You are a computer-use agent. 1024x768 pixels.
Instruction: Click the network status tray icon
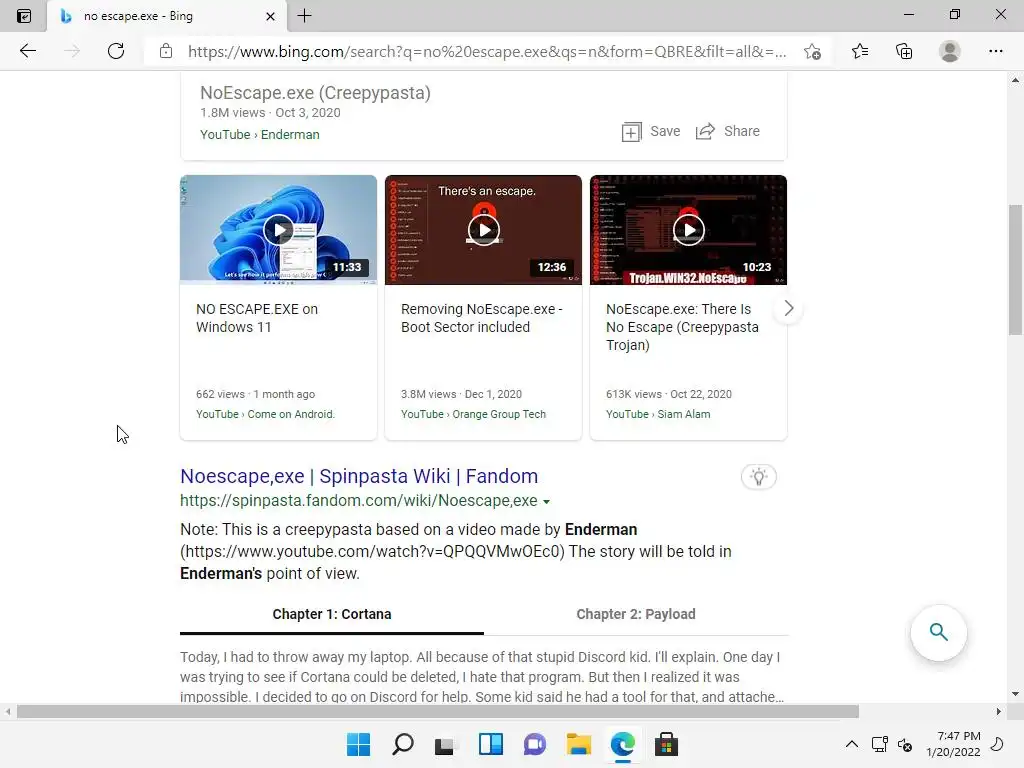tap(879, 744)
